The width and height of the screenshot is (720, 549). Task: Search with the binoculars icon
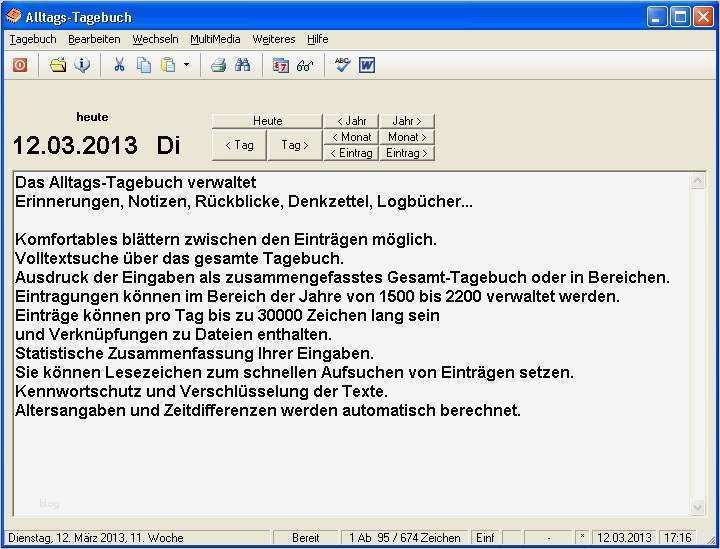[242, 65]
